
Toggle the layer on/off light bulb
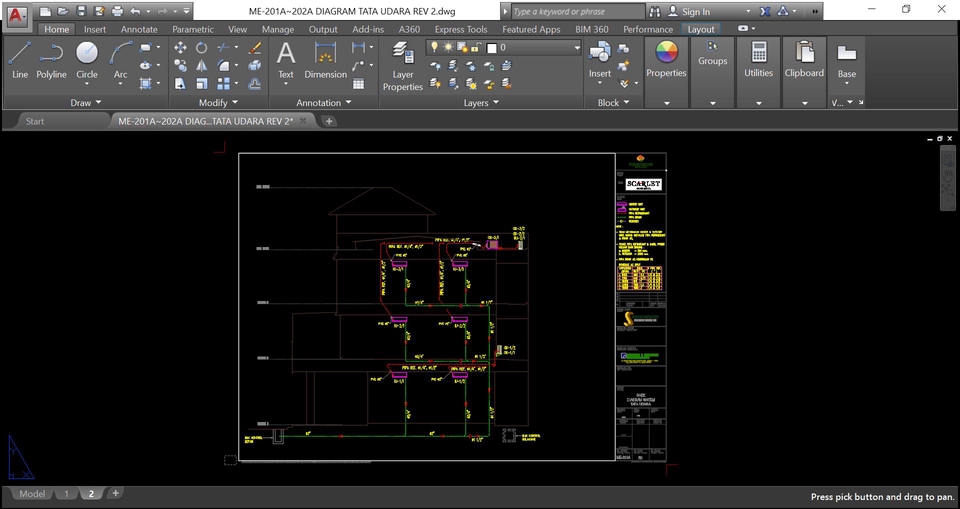434,47
